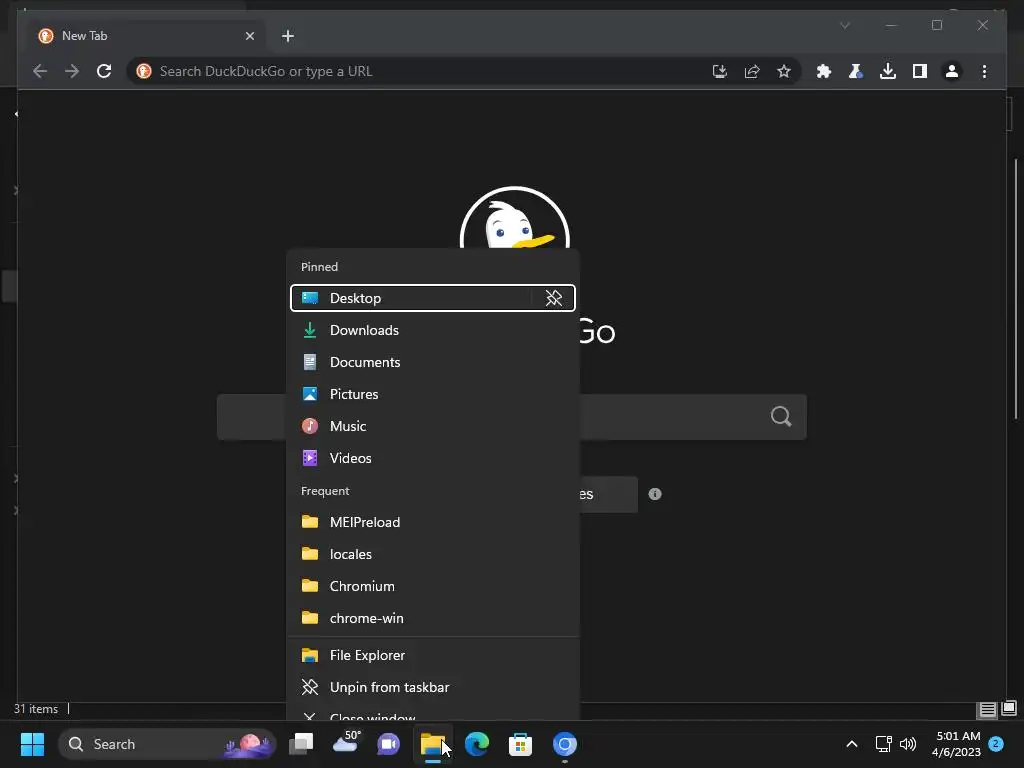Open the Music pinned folder
1024x768 pixels.
point(432,426)
